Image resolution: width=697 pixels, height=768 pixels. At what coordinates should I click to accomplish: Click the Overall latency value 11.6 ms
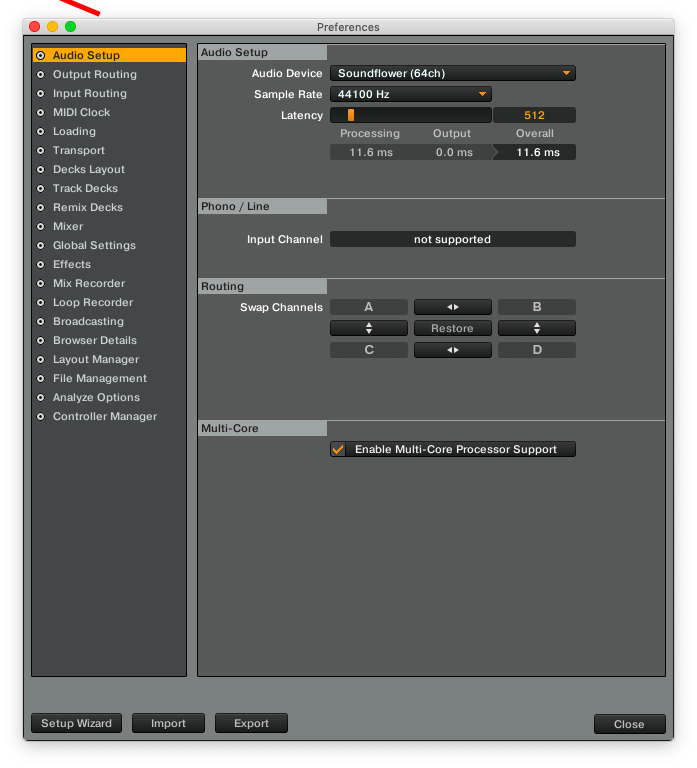(x=537, y=152)
